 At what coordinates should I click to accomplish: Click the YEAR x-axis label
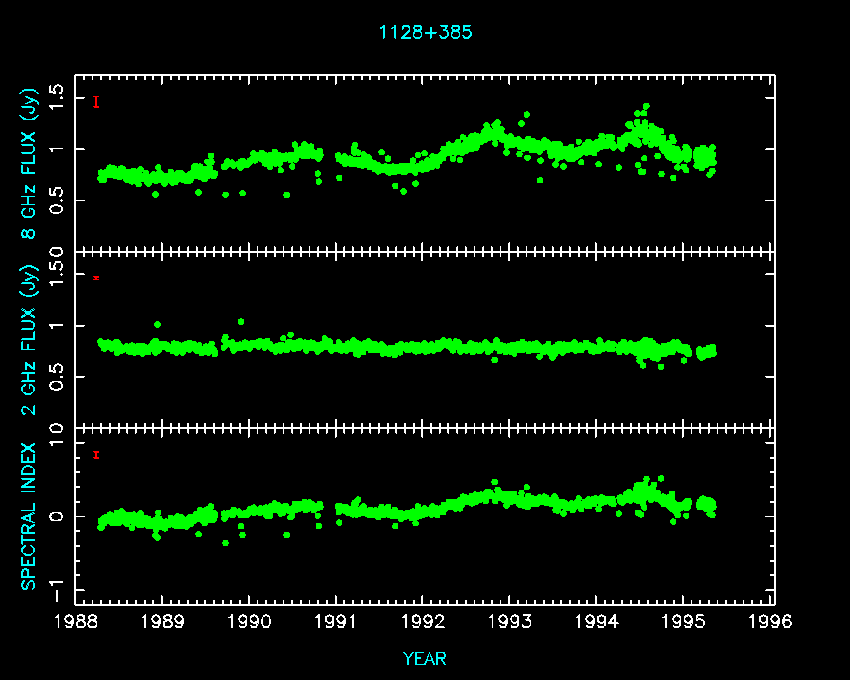tap(425, 659)
